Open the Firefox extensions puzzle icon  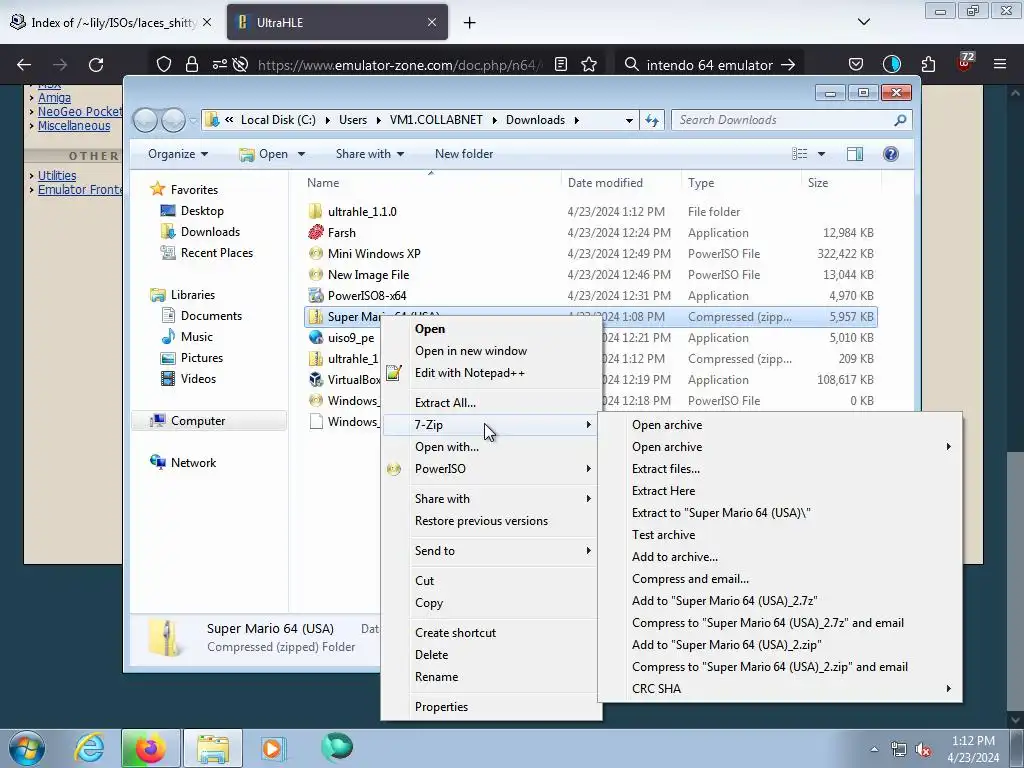[x=928, y=65]
